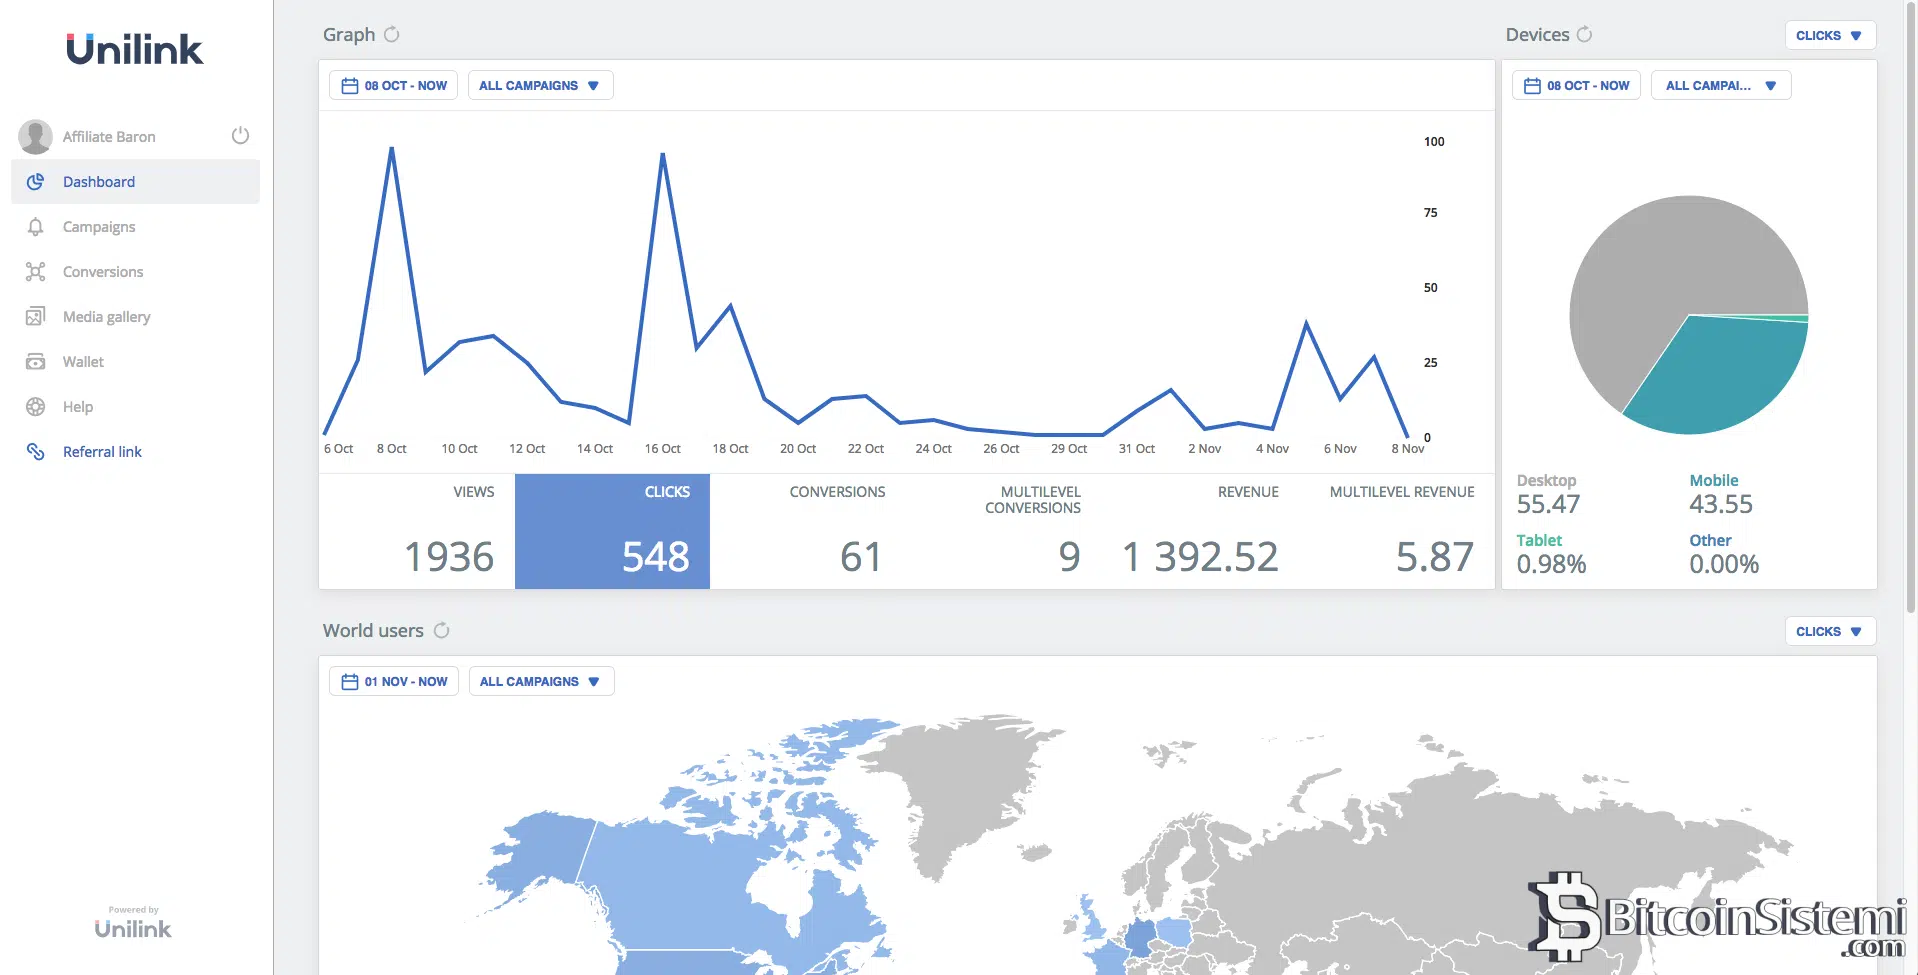Click the Help lifebuoy icon

36,407
